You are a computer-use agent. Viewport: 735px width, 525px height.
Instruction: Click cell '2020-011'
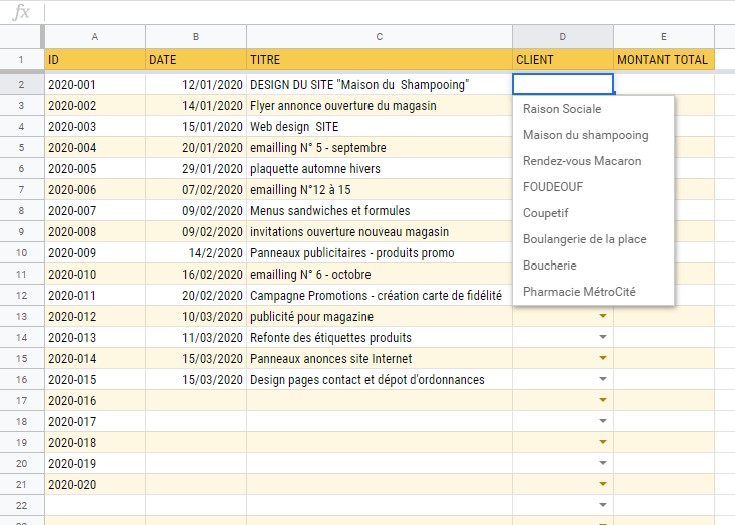(x=95, y=295)
